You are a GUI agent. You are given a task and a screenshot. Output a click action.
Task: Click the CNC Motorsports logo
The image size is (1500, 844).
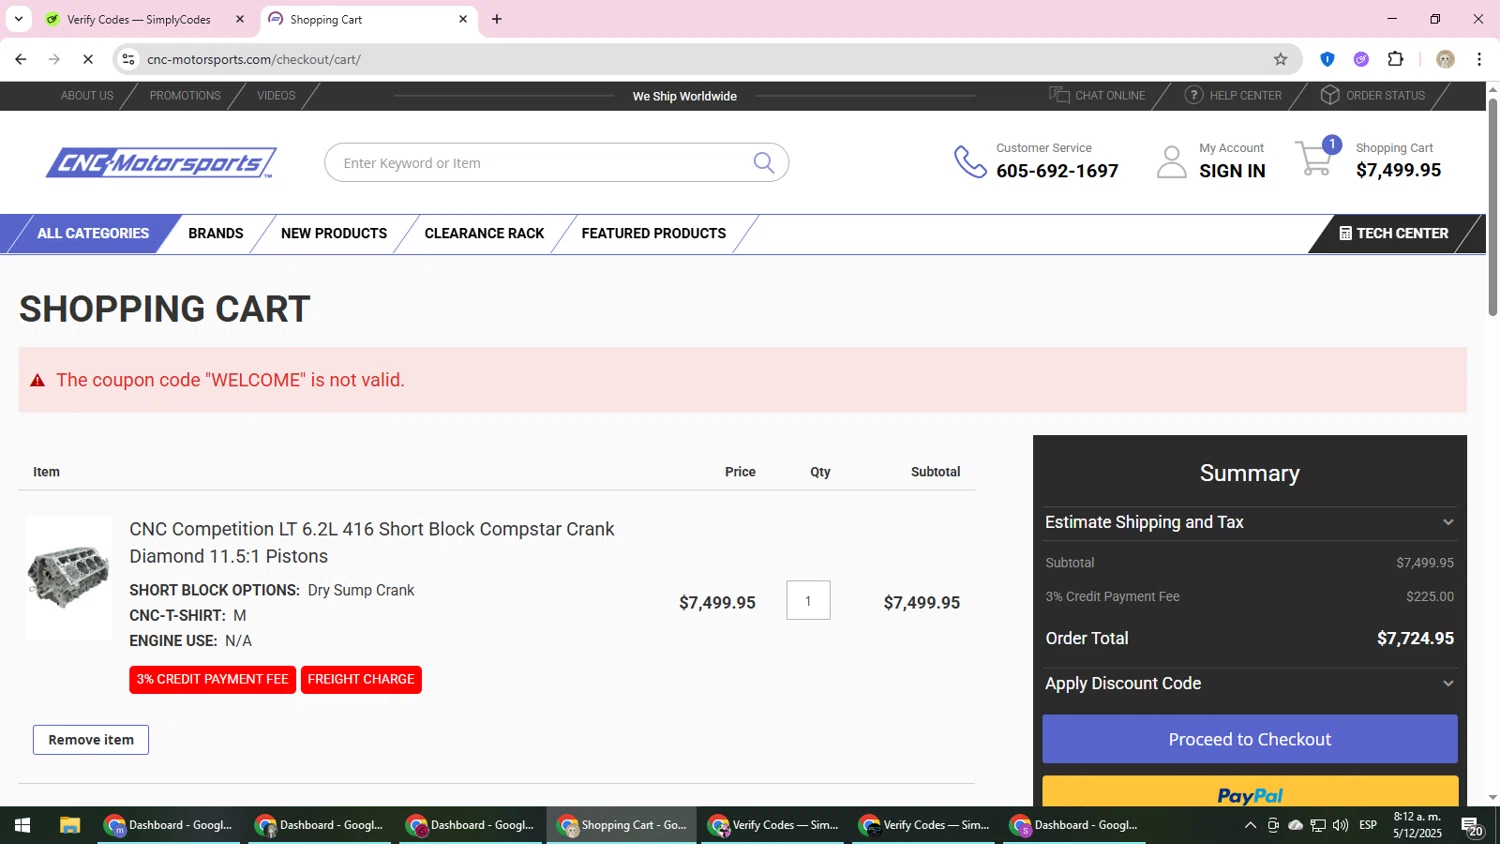pos(161,163)
